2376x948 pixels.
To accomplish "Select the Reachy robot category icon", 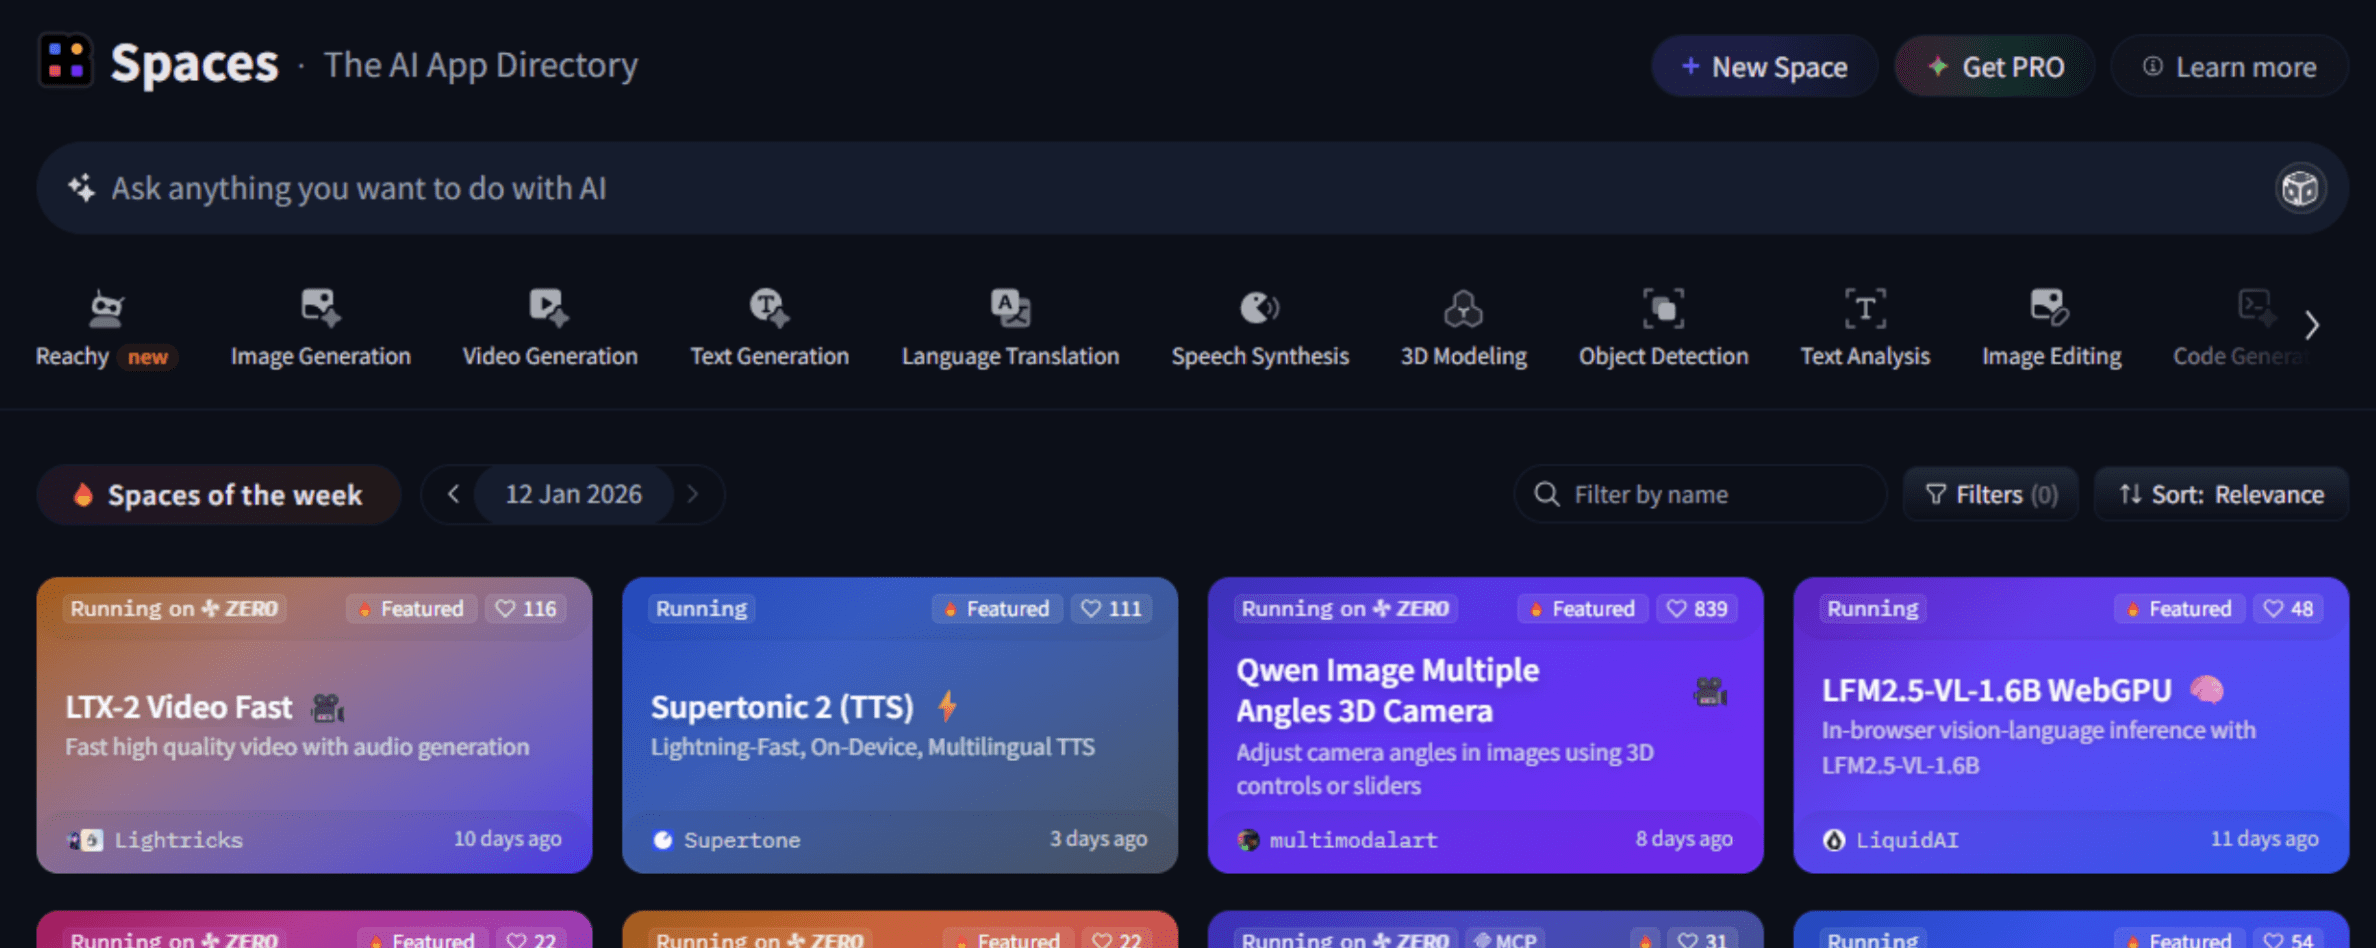I will click(106, 309).
